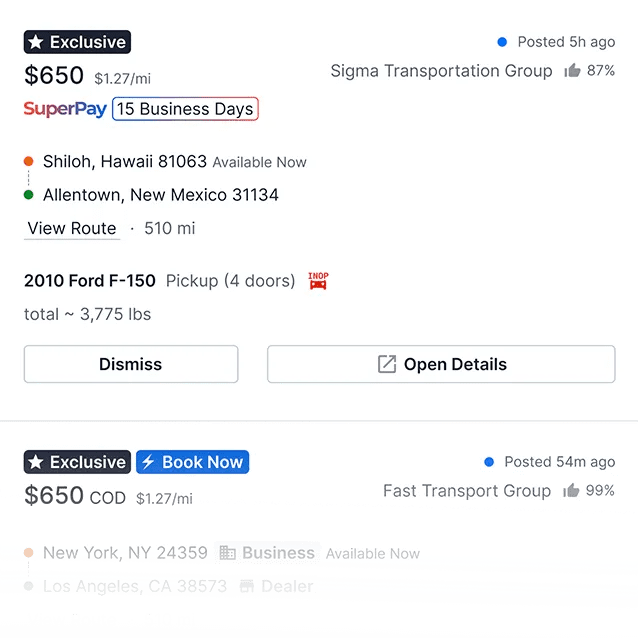The width and height of the screenshot is (638, 638).
Task: Click thumbs-up rating icon beside 87%
Action: (x=573, y=71)
